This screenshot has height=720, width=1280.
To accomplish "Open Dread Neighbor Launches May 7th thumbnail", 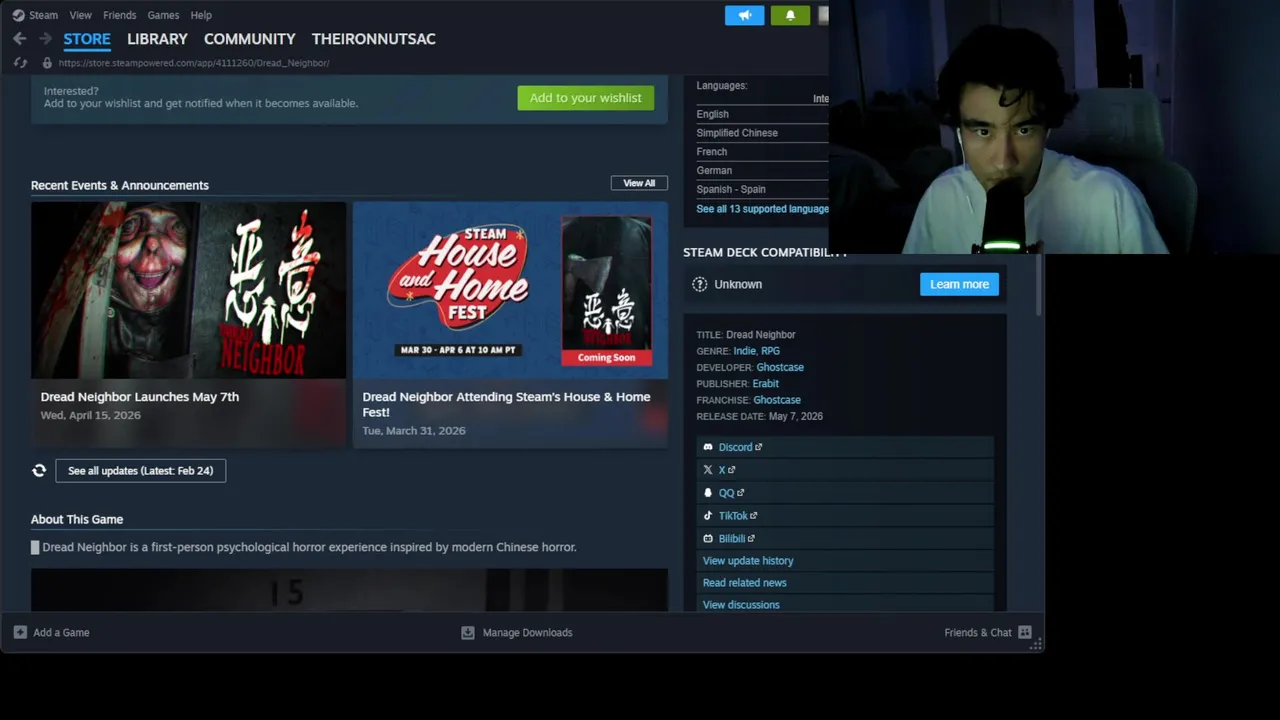I will coord(188,290).
